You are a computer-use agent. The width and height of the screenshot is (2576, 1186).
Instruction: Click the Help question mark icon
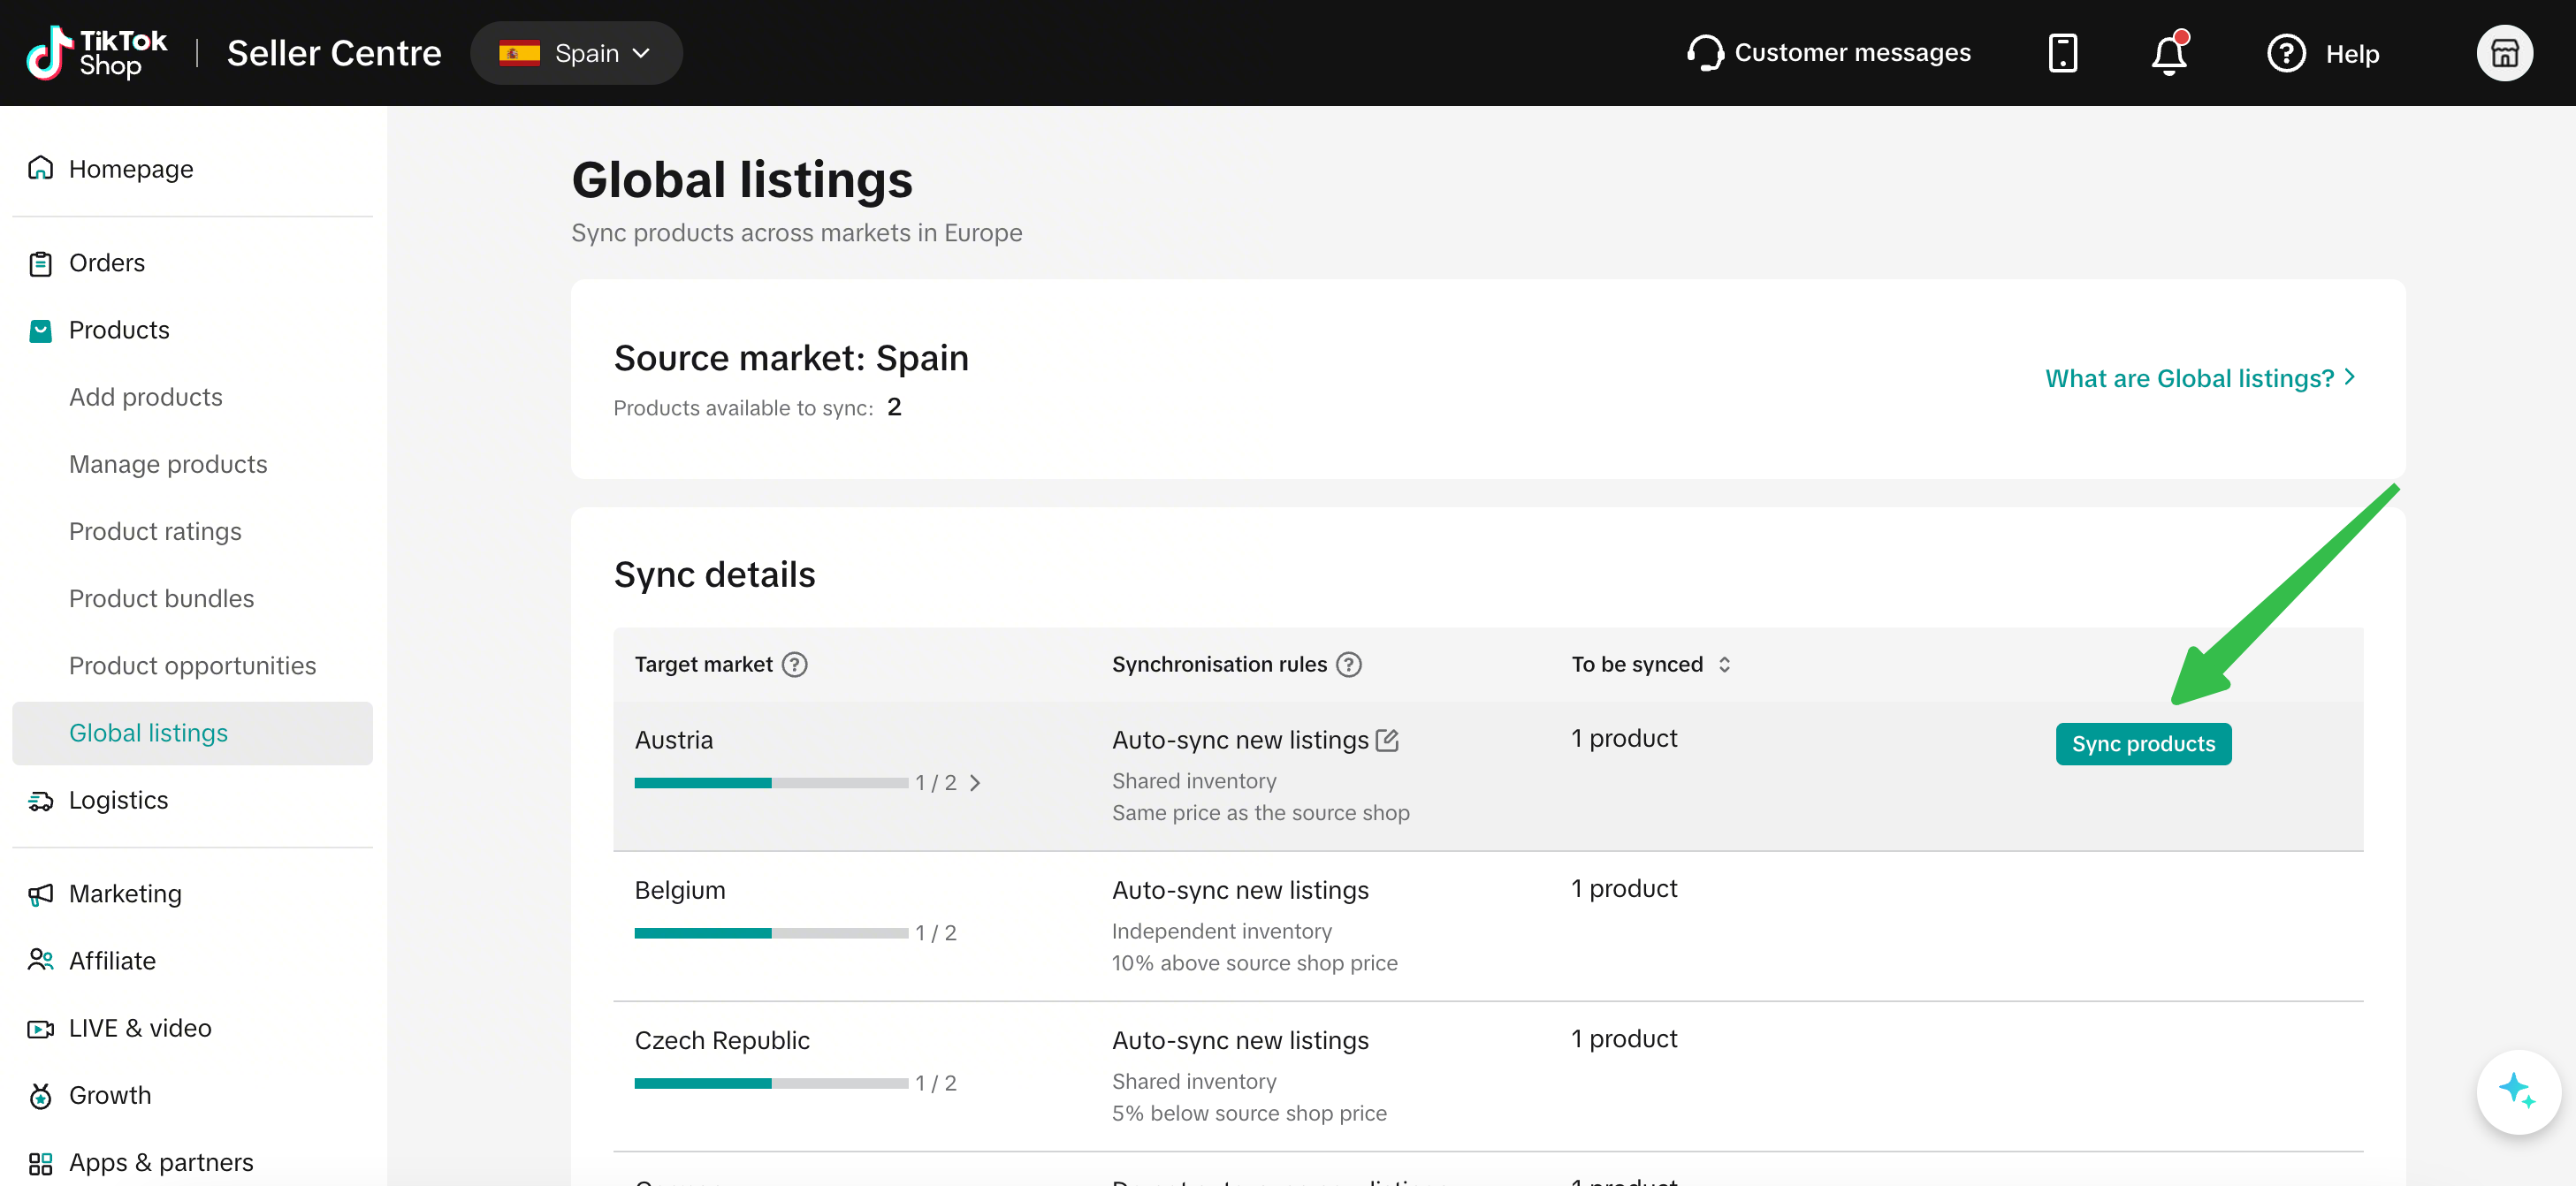click(2286, 53)
